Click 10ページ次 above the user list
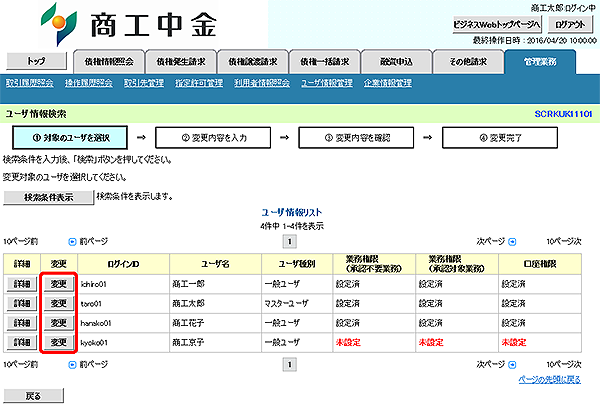This screenshot has width=600, height=419. coord(564,241)
